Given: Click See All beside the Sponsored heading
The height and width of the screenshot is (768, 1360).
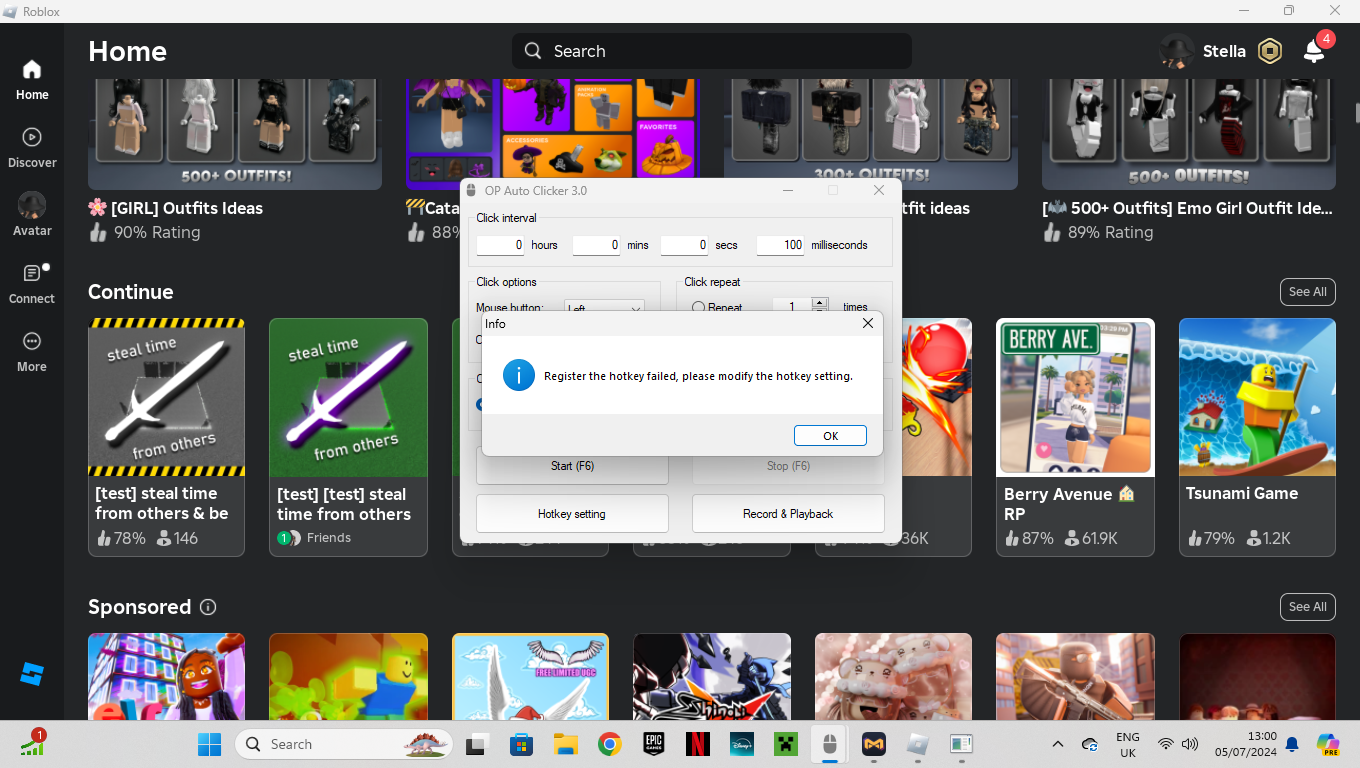Looking at the screenshot, I should pyautogui.click(x=1308, y=607).
